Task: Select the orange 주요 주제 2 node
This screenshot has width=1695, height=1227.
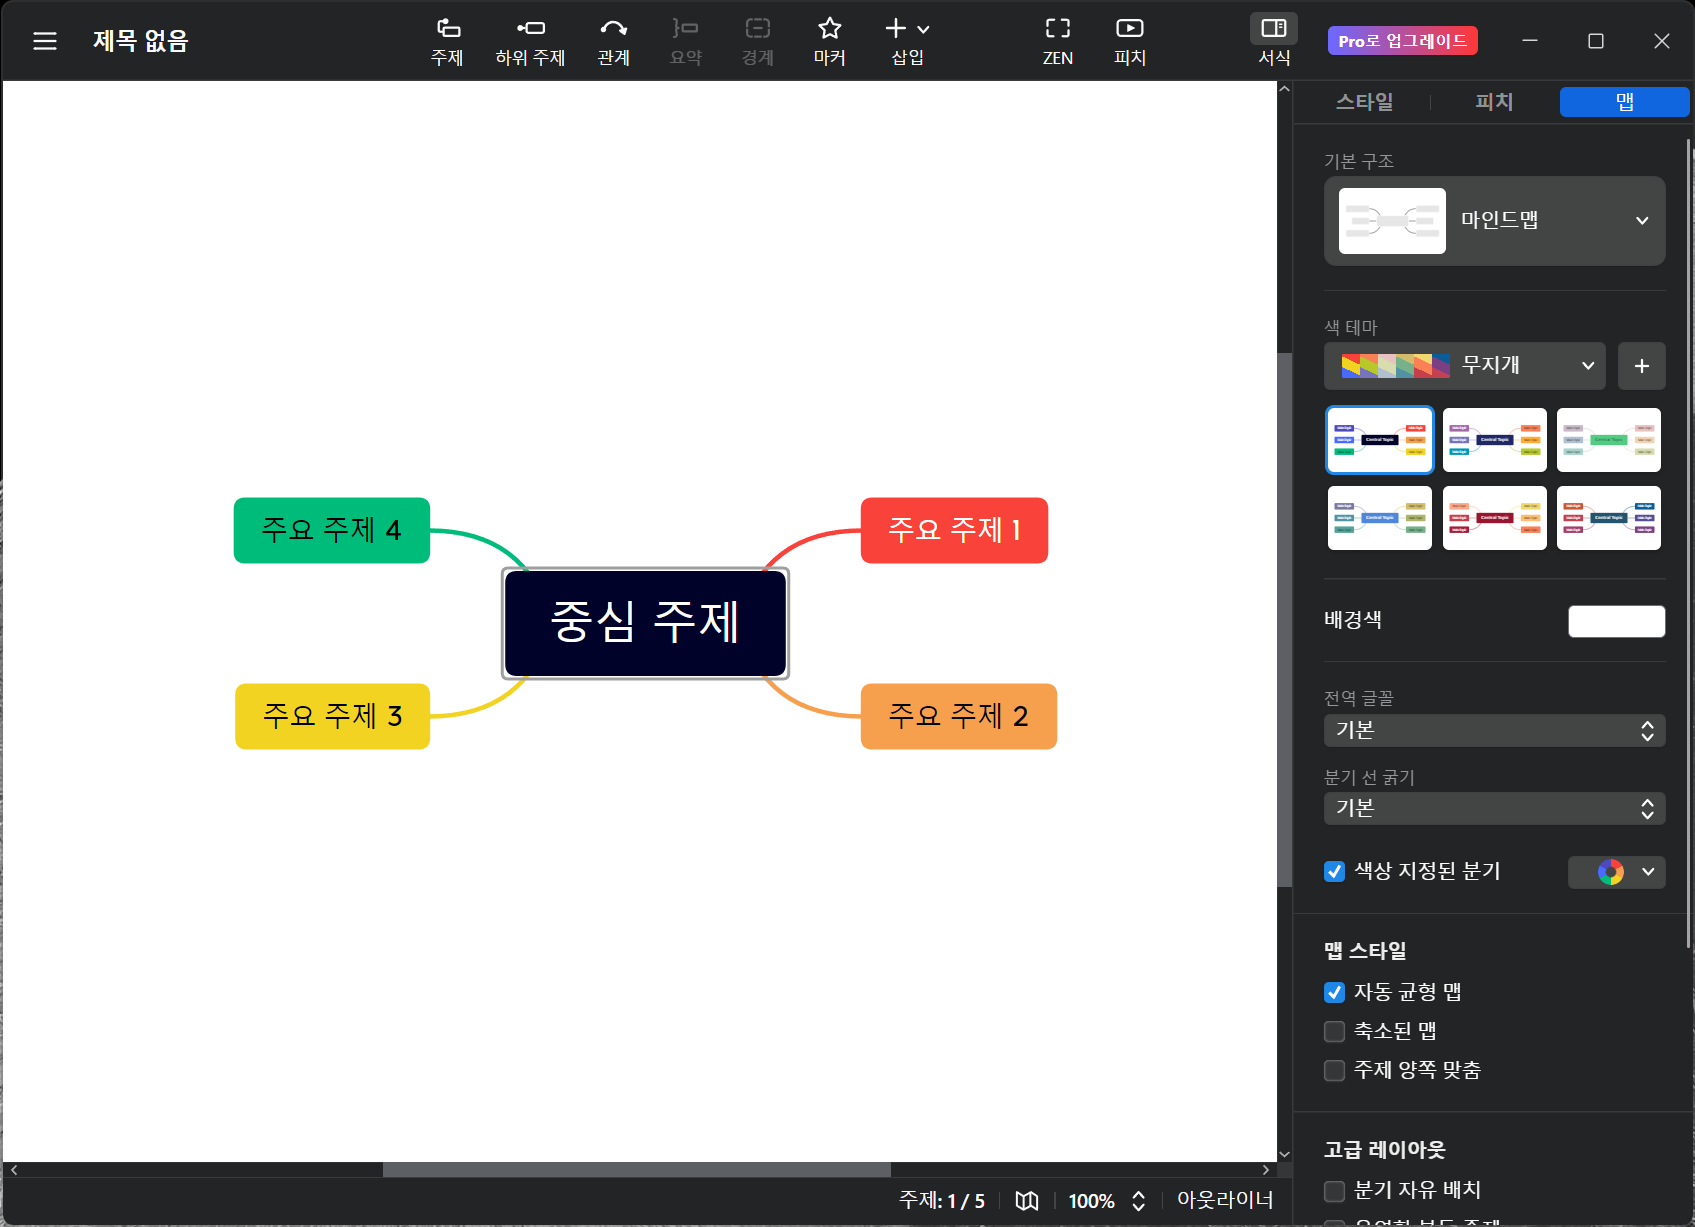Action: [958, 716]
